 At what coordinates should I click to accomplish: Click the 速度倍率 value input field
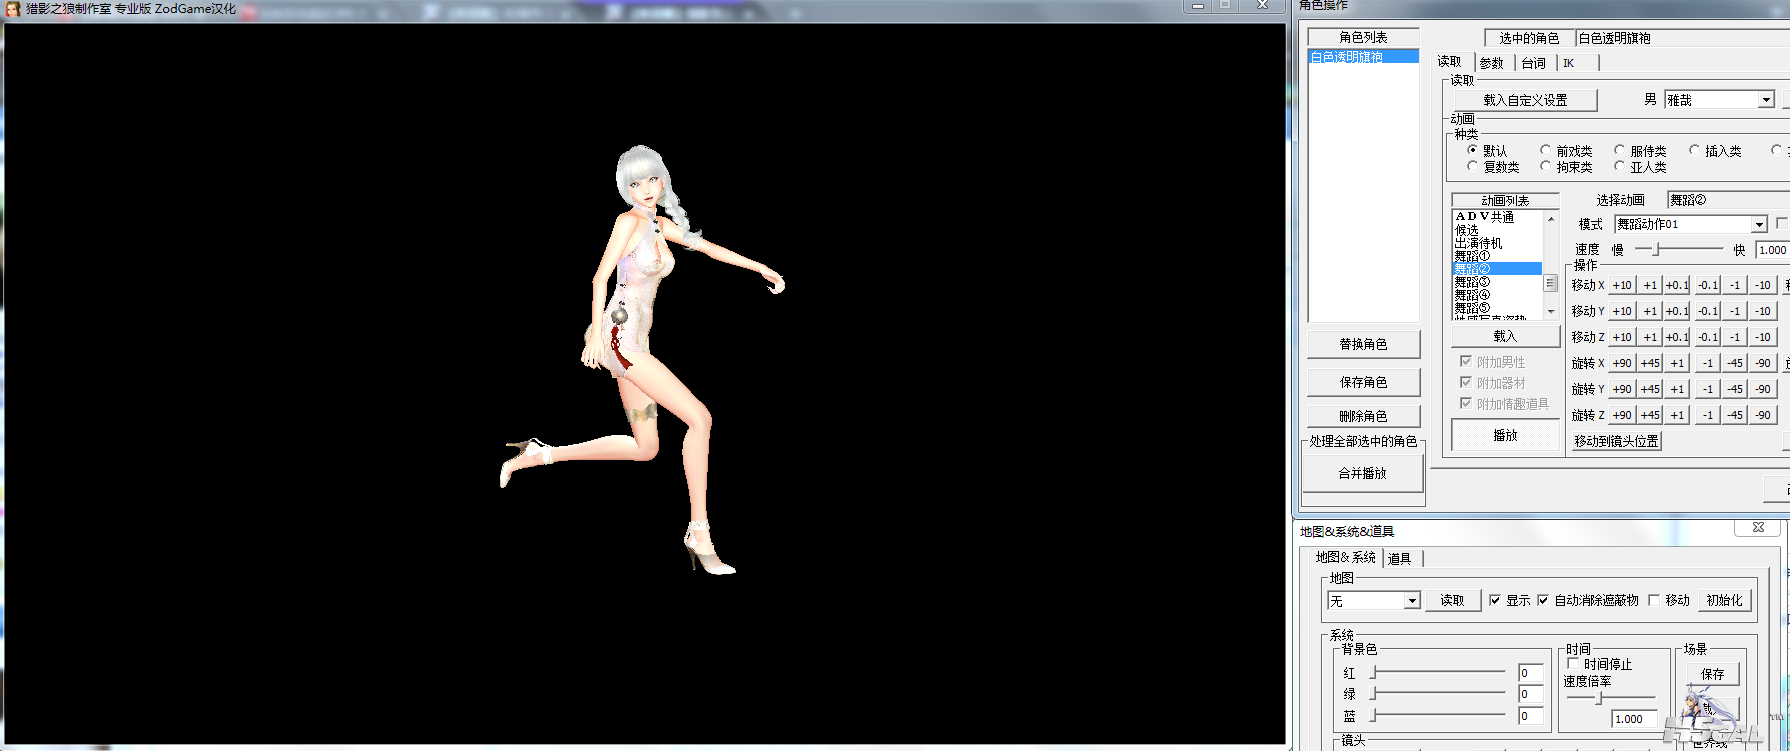click(1635, 719)
